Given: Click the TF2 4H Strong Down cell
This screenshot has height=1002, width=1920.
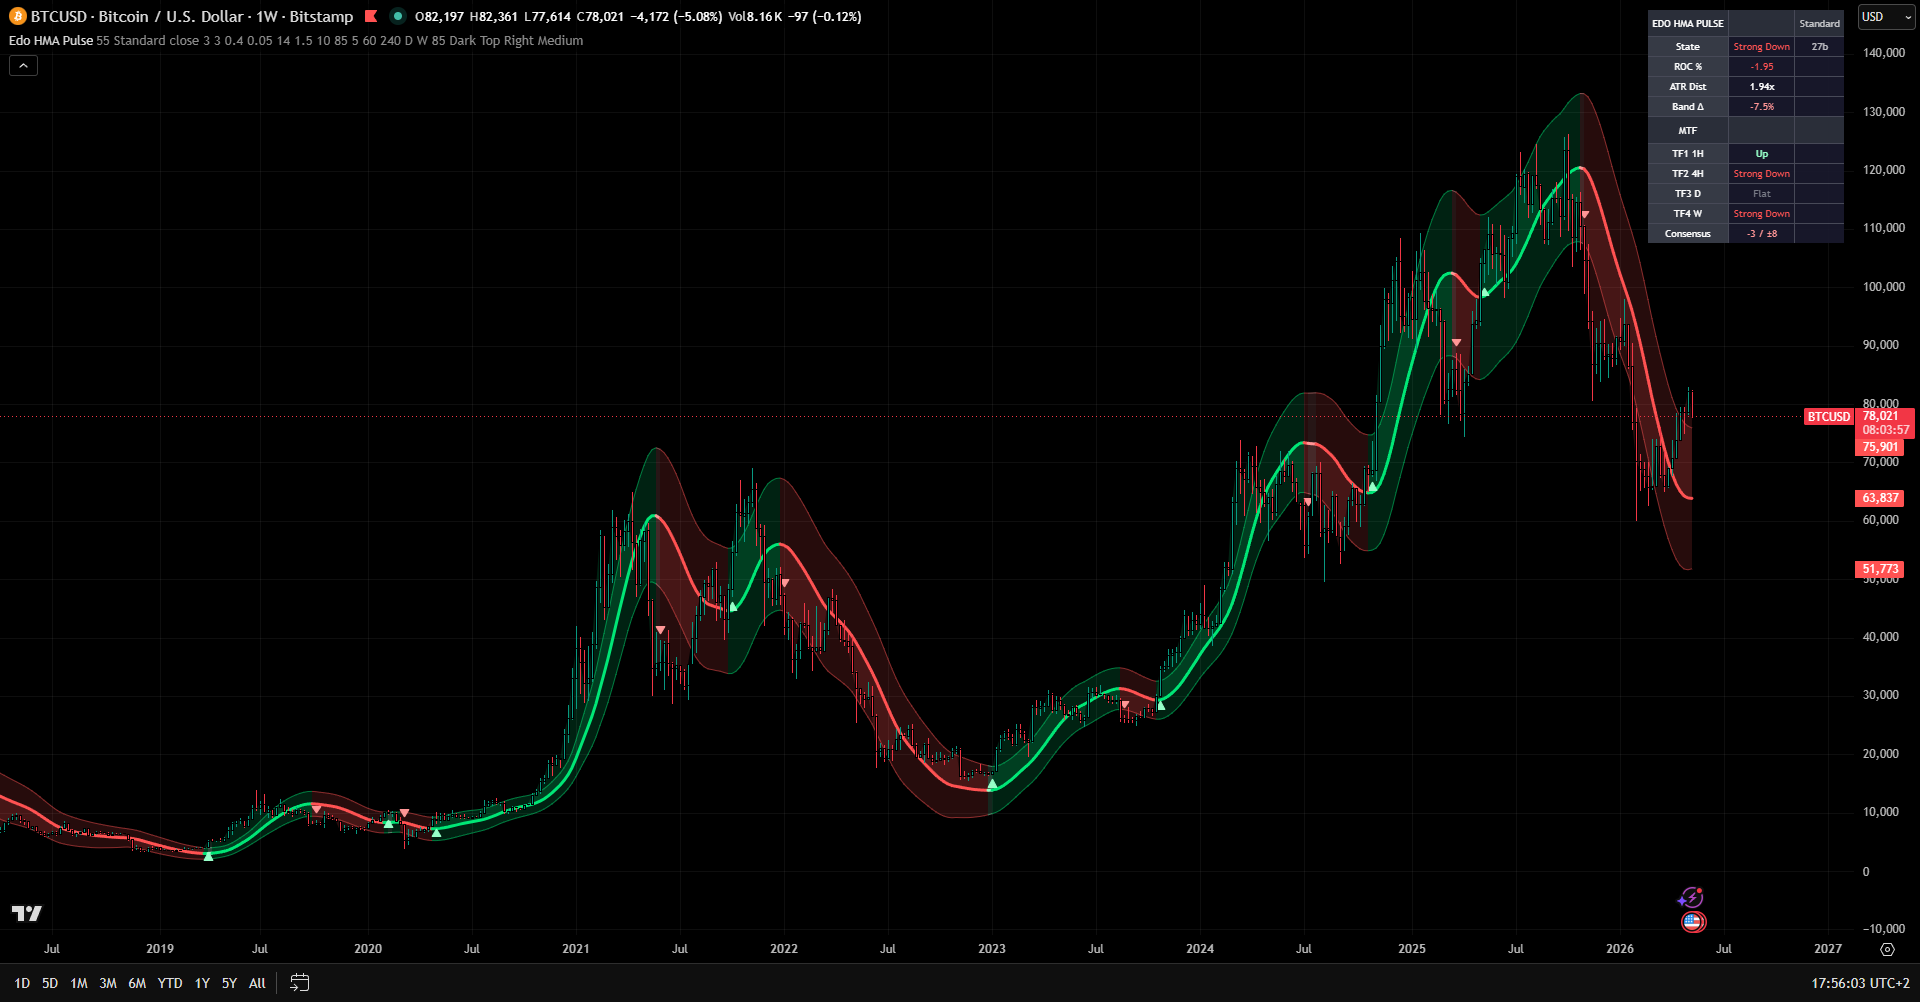Looking at the screenshot, I should pos(1762,174).
